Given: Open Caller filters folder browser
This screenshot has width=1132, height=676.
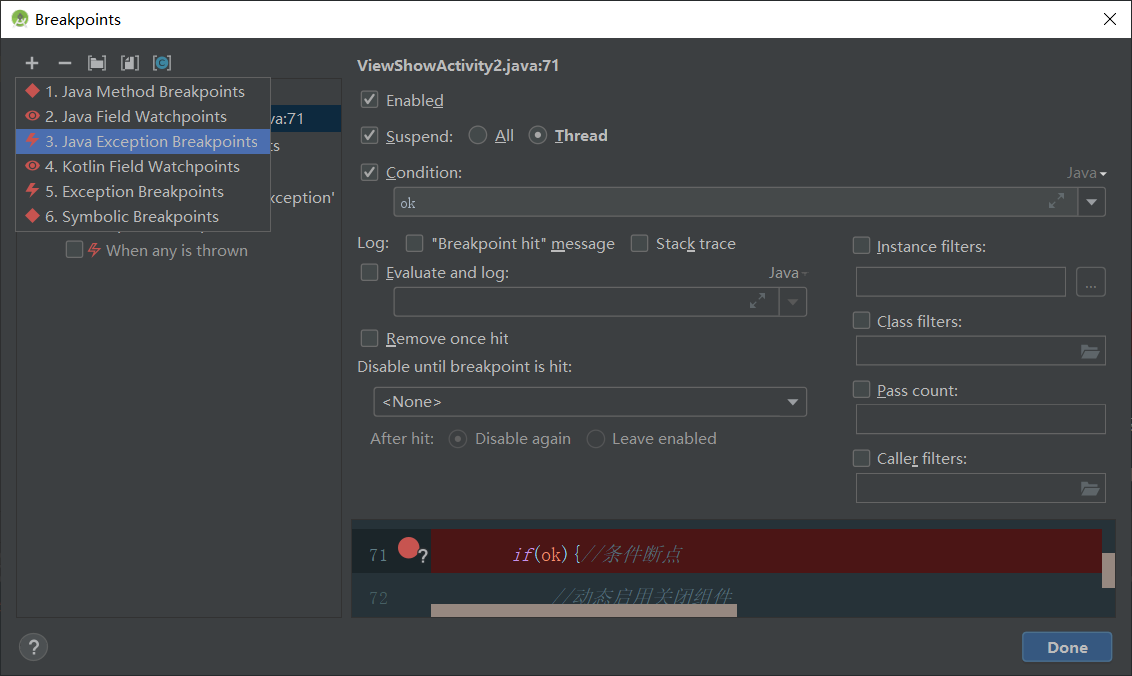Looking at the screenshot, I should tap(1089, 489).
